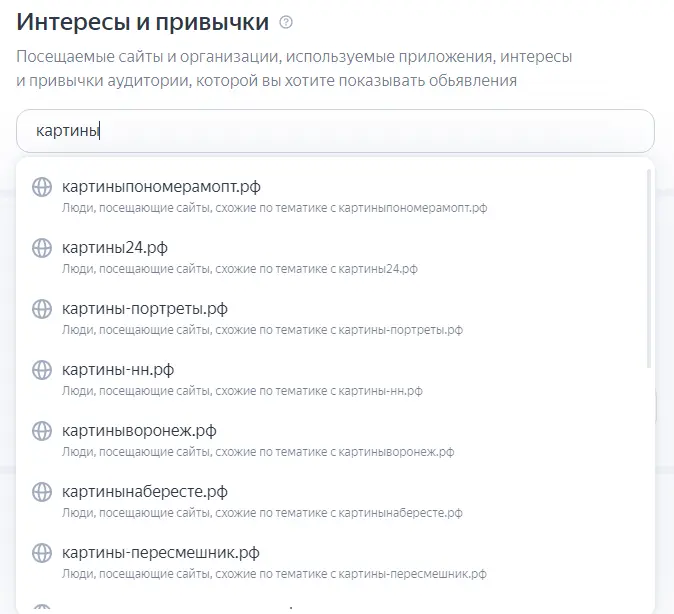
Task: Click globe icon next to картины-пересмешник.рф
Action: pyautogui.click(x=41, y=553)
